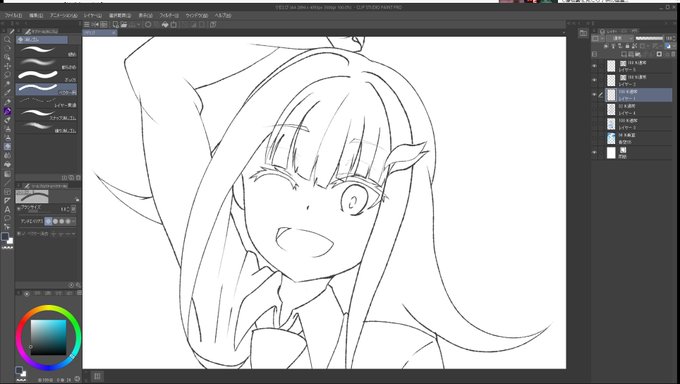Open the layer blend mode 通常 dropdown
This screenshot has height=384, width=680.
coord(620,39)
